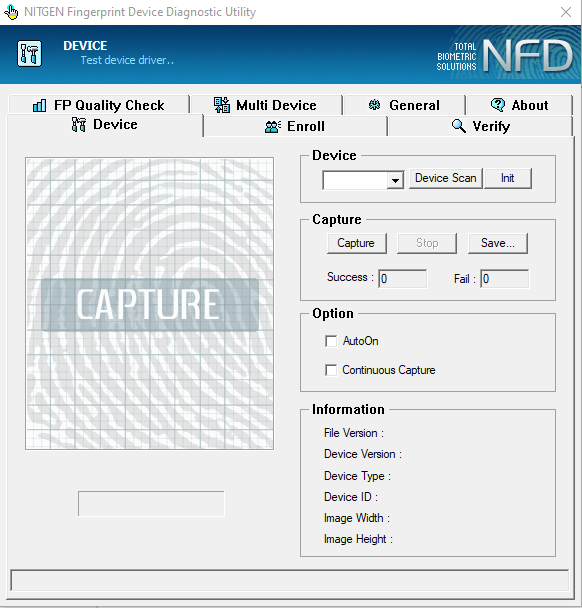Click the 'Device Type :' label
The height and width of the screenshot is (608, 582).
(x=357, y=476)
